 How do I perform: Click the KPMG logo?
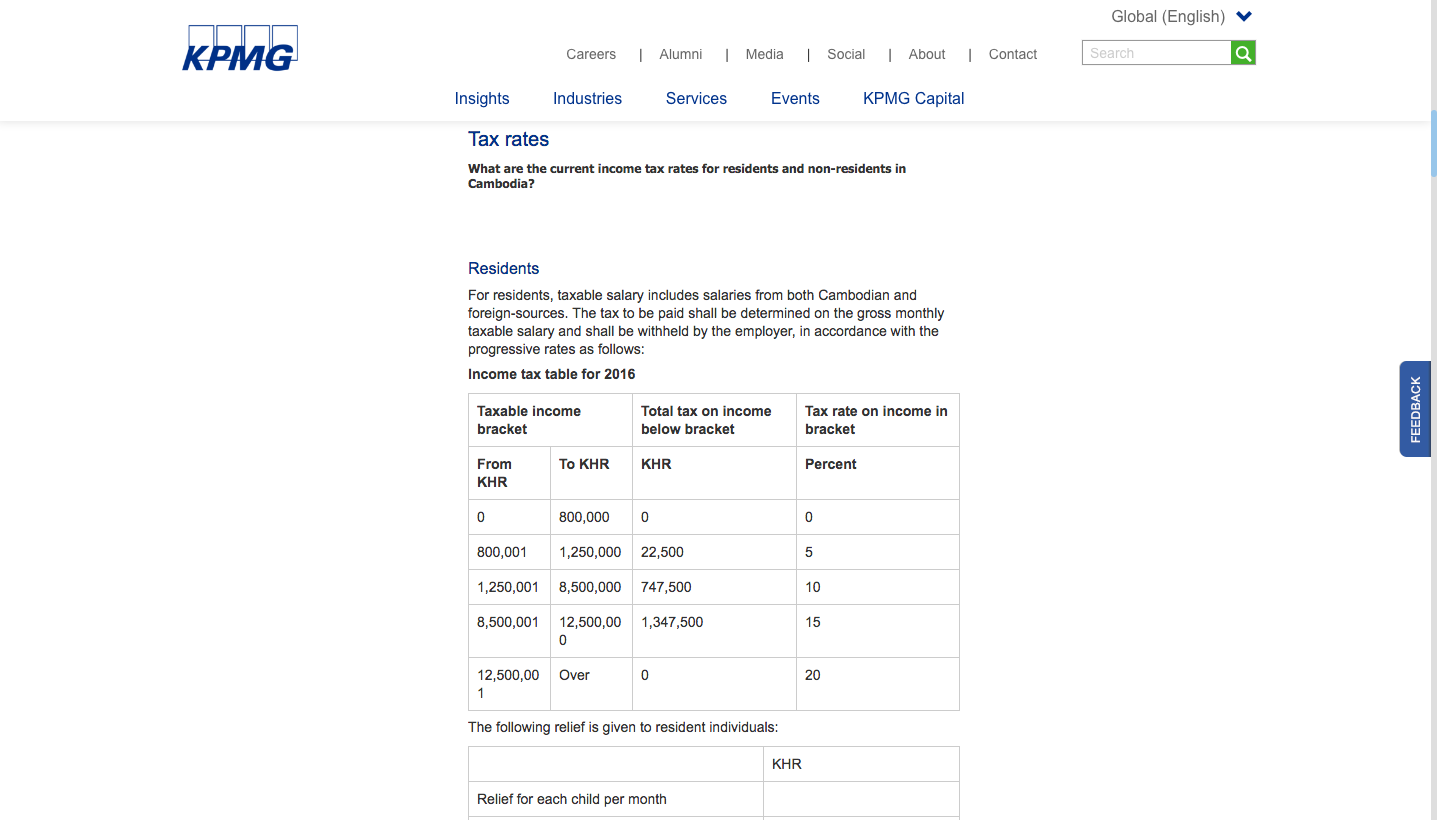click(240, 49)
